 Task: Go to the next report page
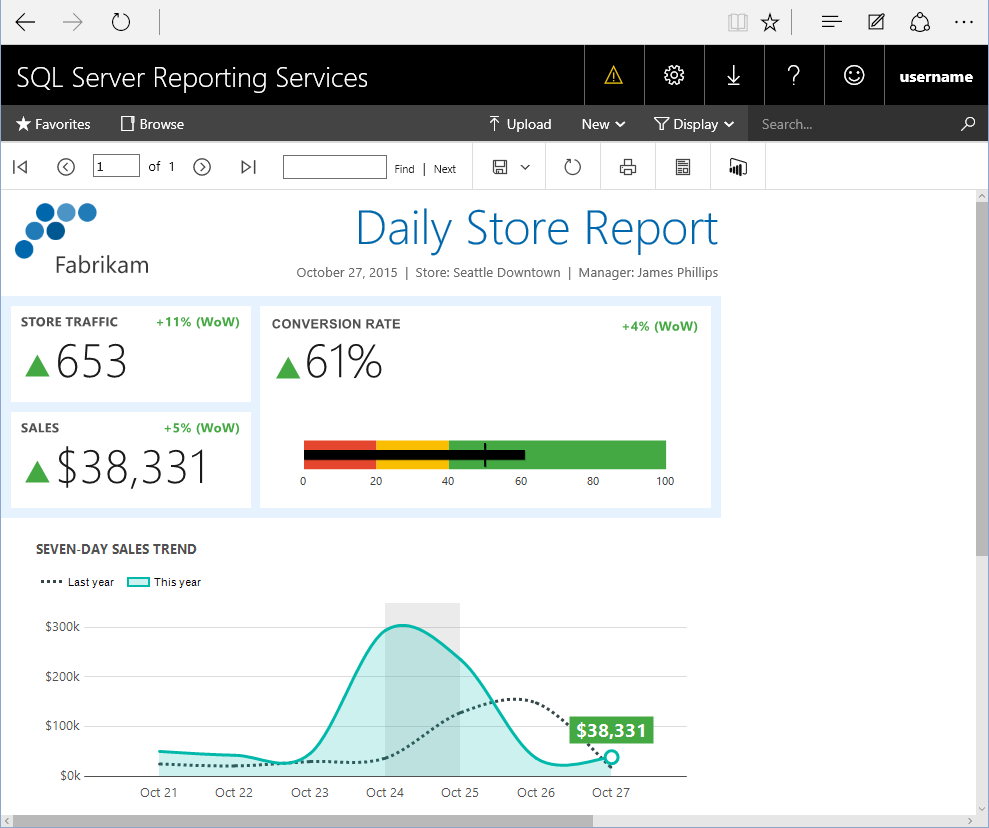point(202,167)
